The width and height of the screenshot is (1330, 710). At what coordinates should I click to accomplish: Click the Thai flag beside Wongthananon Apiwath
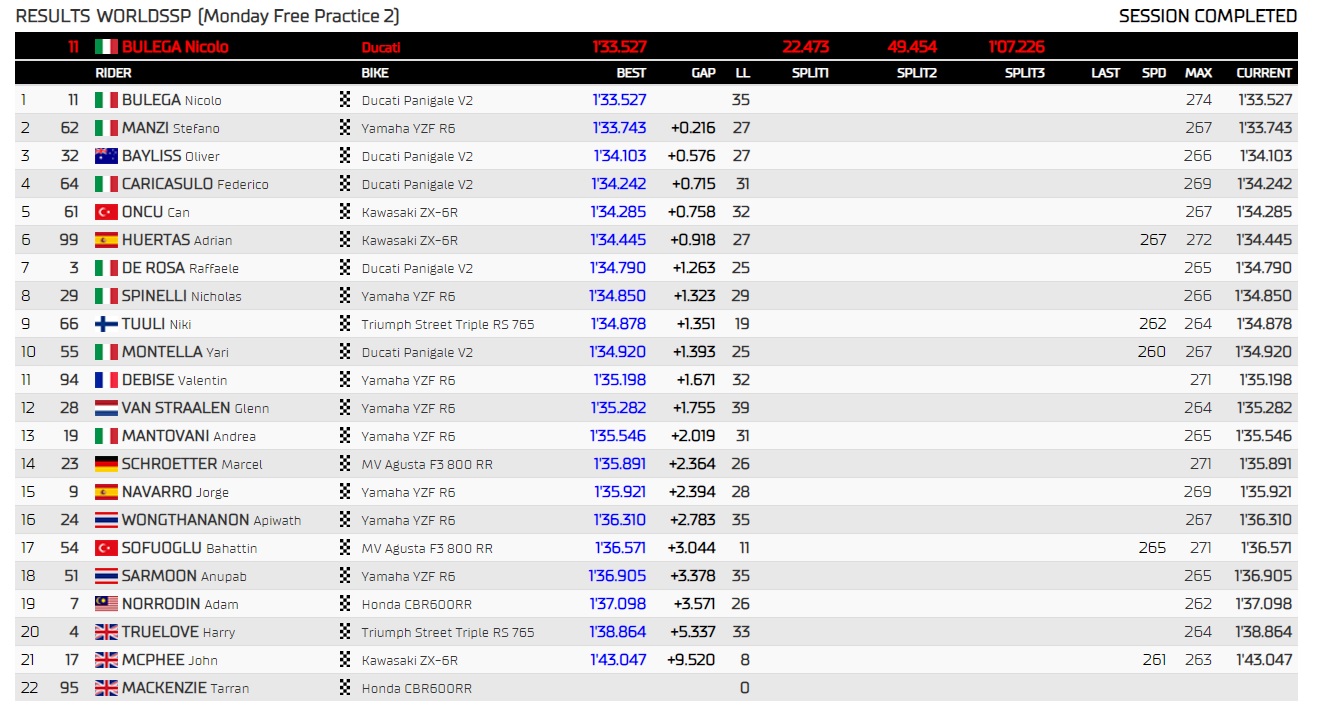(106, 520)
